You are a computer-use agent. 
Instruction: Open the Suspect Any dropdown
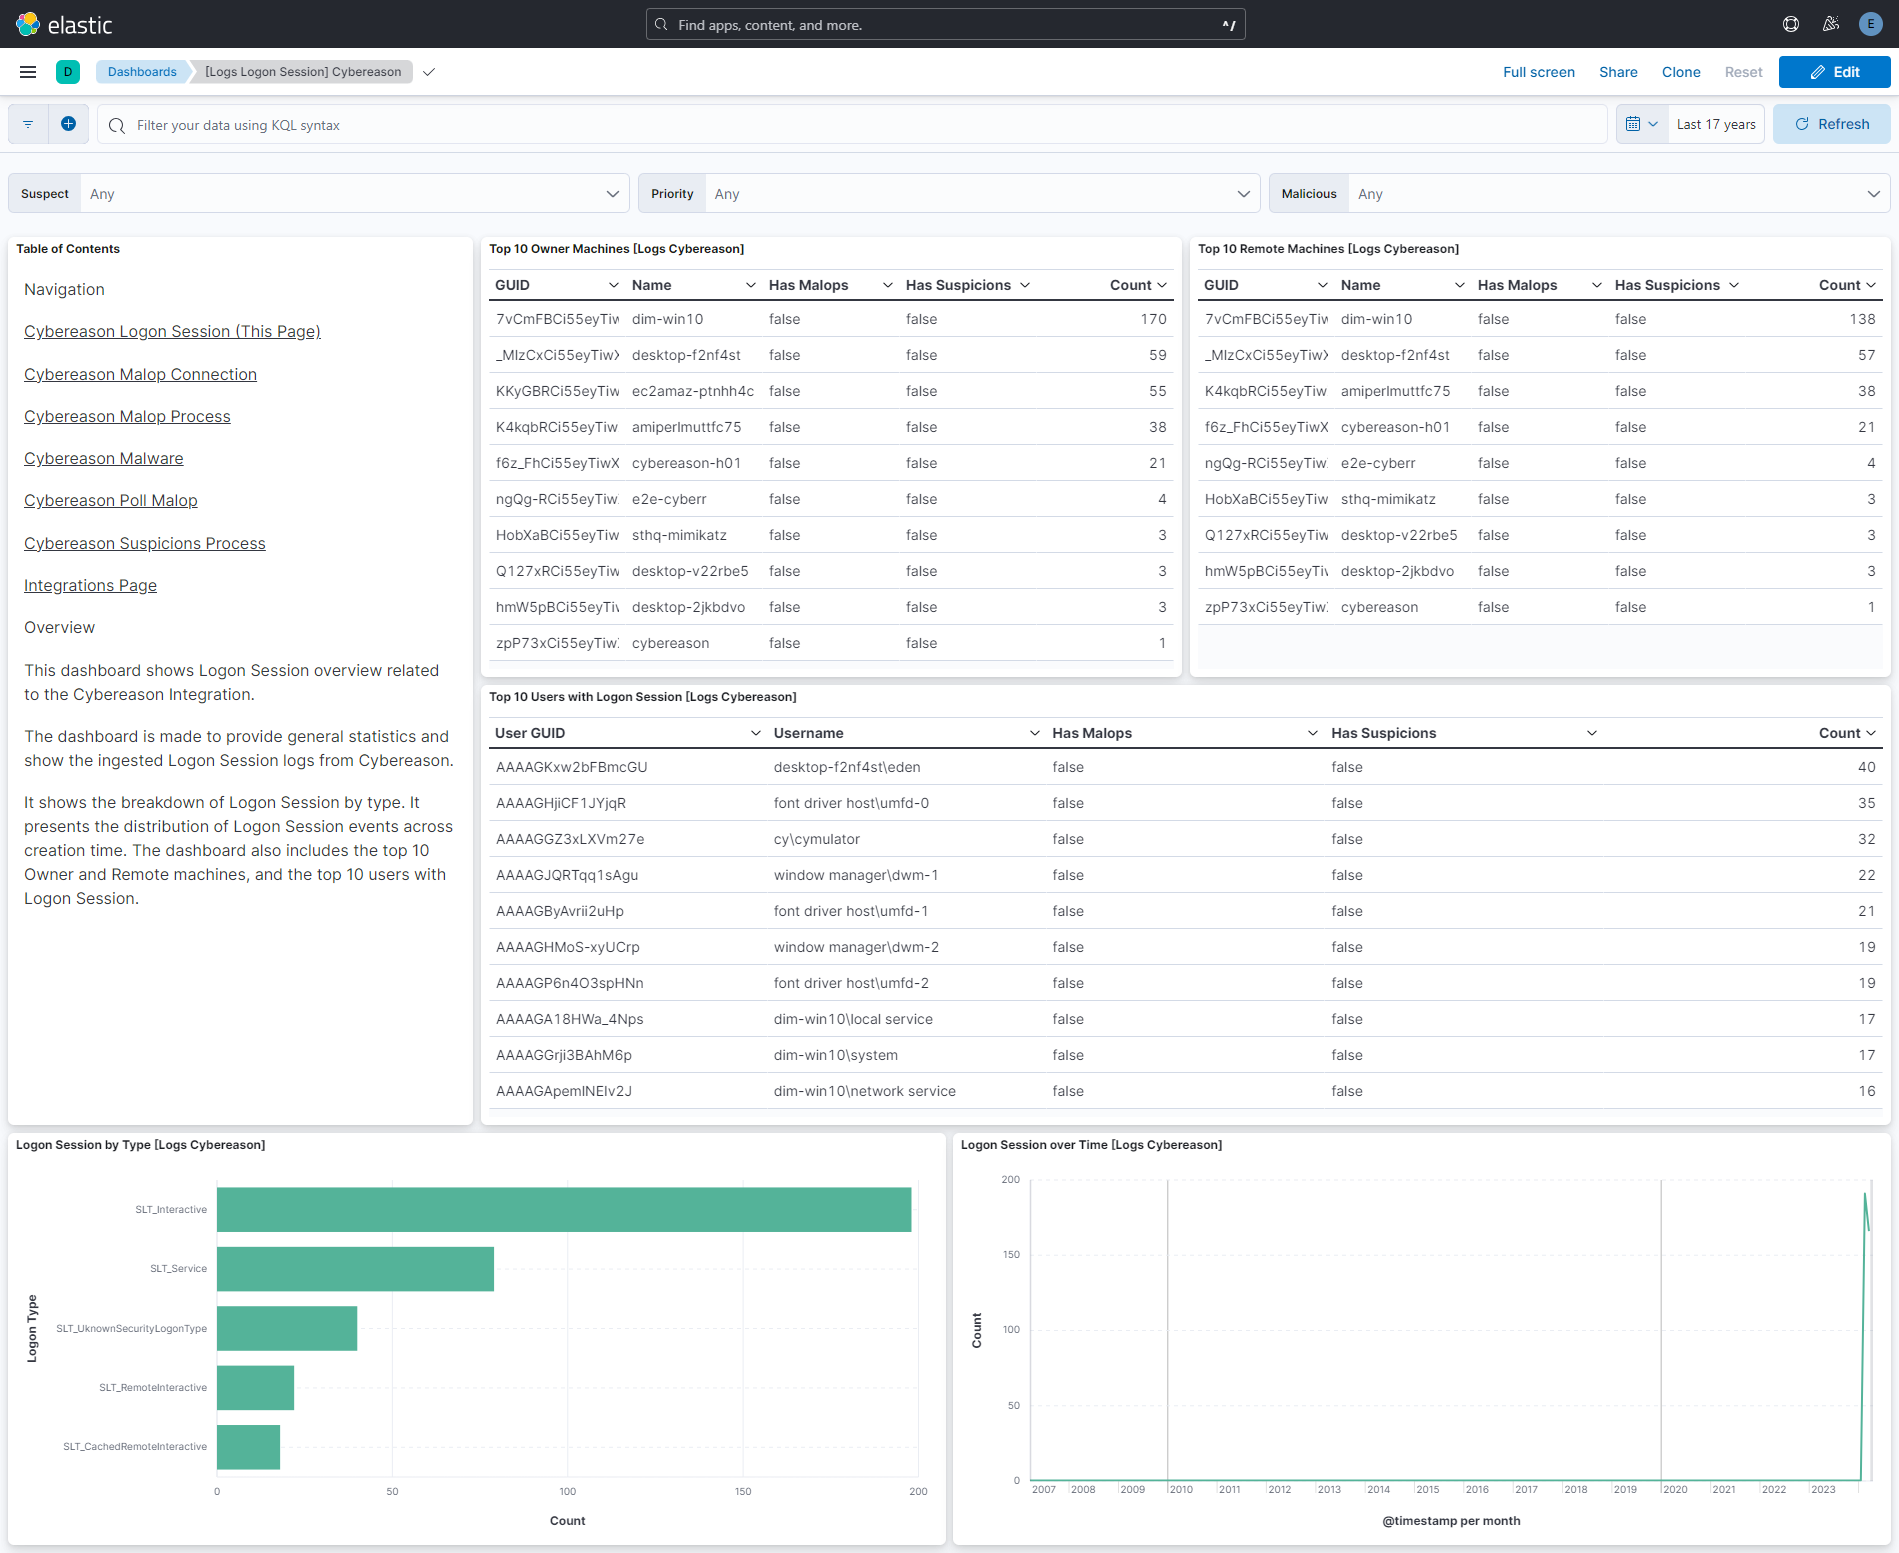pos(612,193)
